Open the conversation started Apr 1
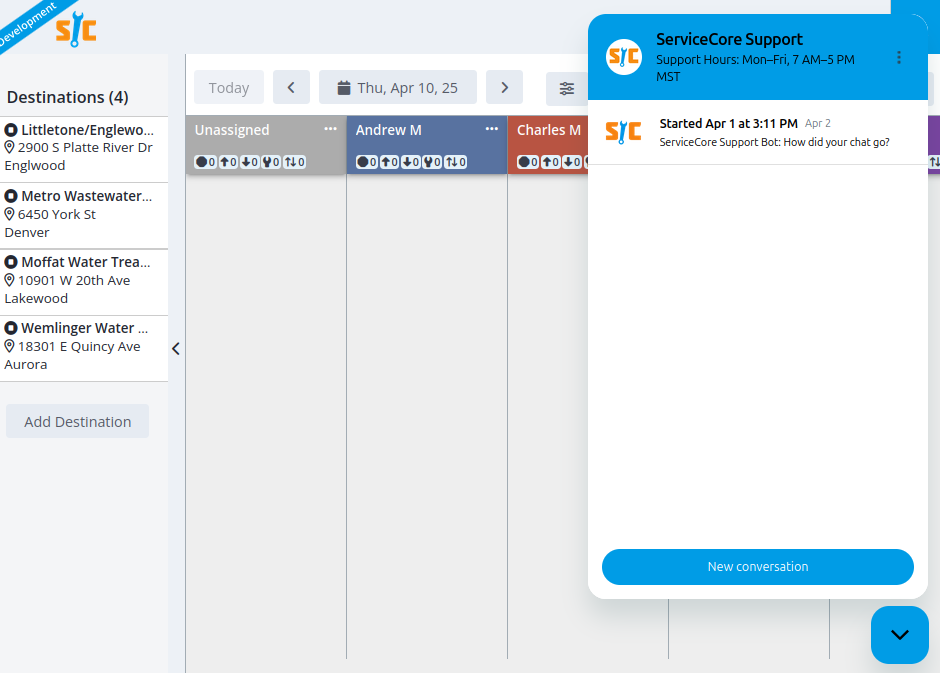The image size is (940, 673). pyautogui.click(x=758, y=132)
